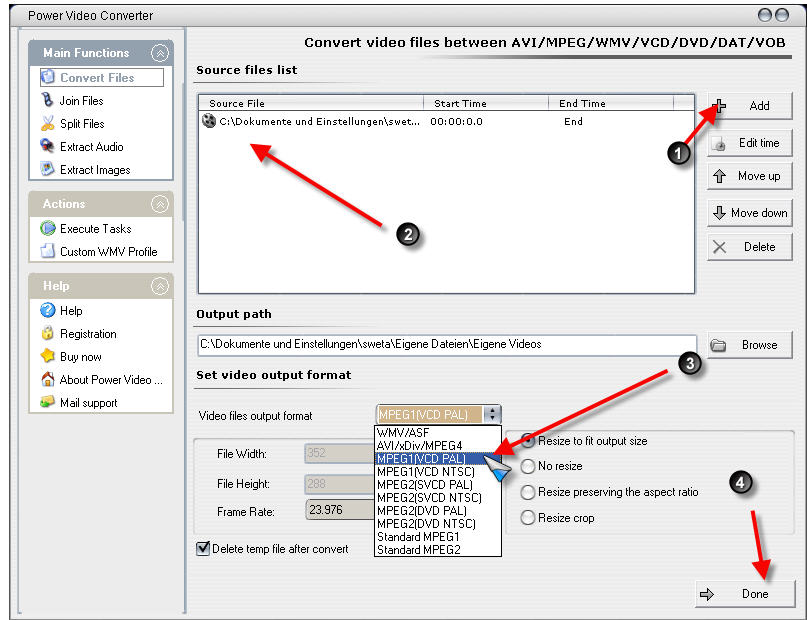
Task: Open the Video files output format dropdown
Action: [x=493, y=414]
